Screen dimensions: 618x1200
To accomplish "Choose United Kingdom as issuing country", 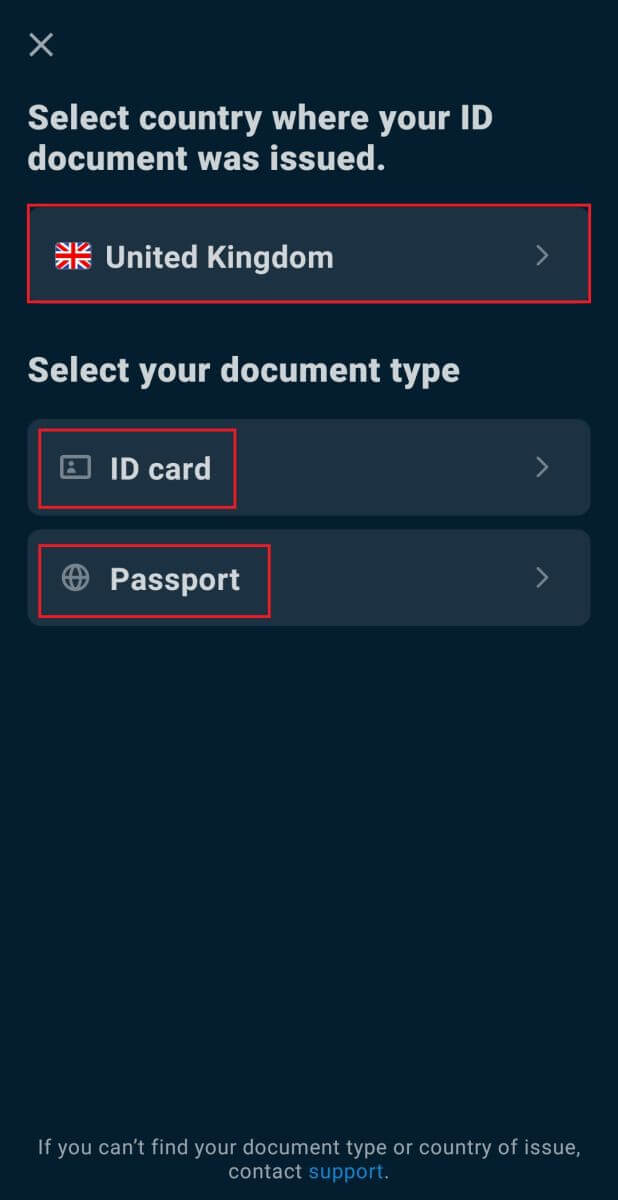I will tap(308, 255).
